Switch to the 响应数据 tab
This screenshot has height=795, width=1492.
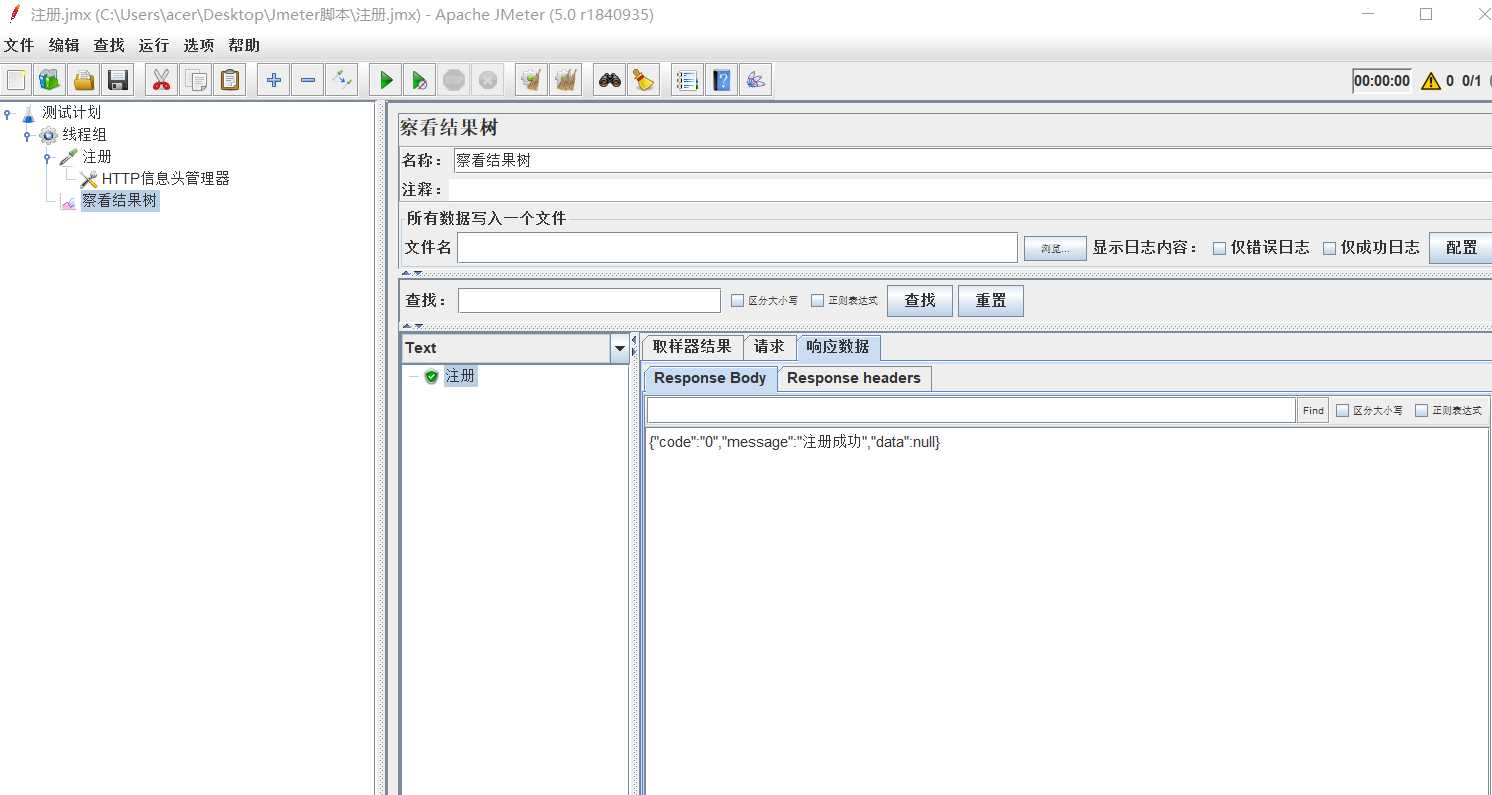[x=838, y=347]
